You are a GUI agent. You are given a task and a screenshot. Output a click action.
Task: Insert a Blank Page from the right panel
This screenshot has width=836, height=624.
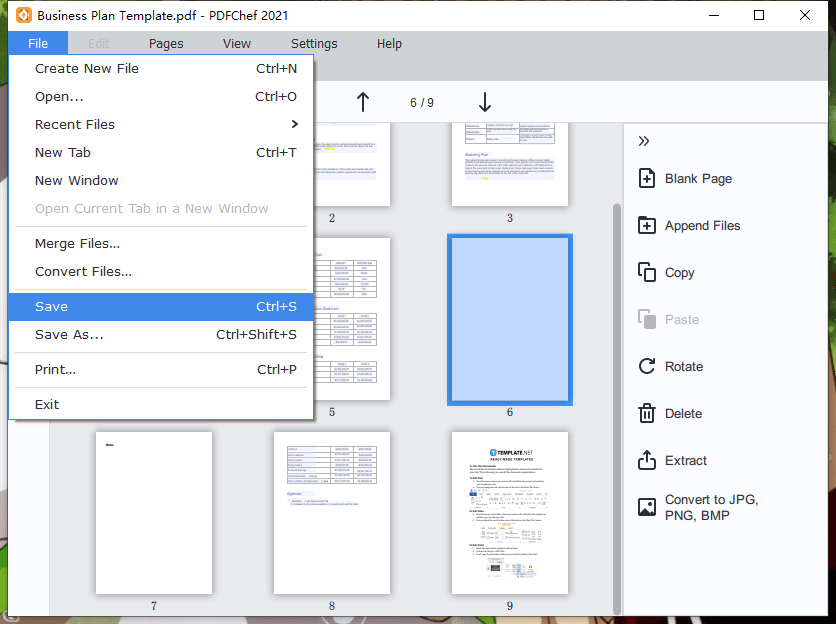click(684, 178)
